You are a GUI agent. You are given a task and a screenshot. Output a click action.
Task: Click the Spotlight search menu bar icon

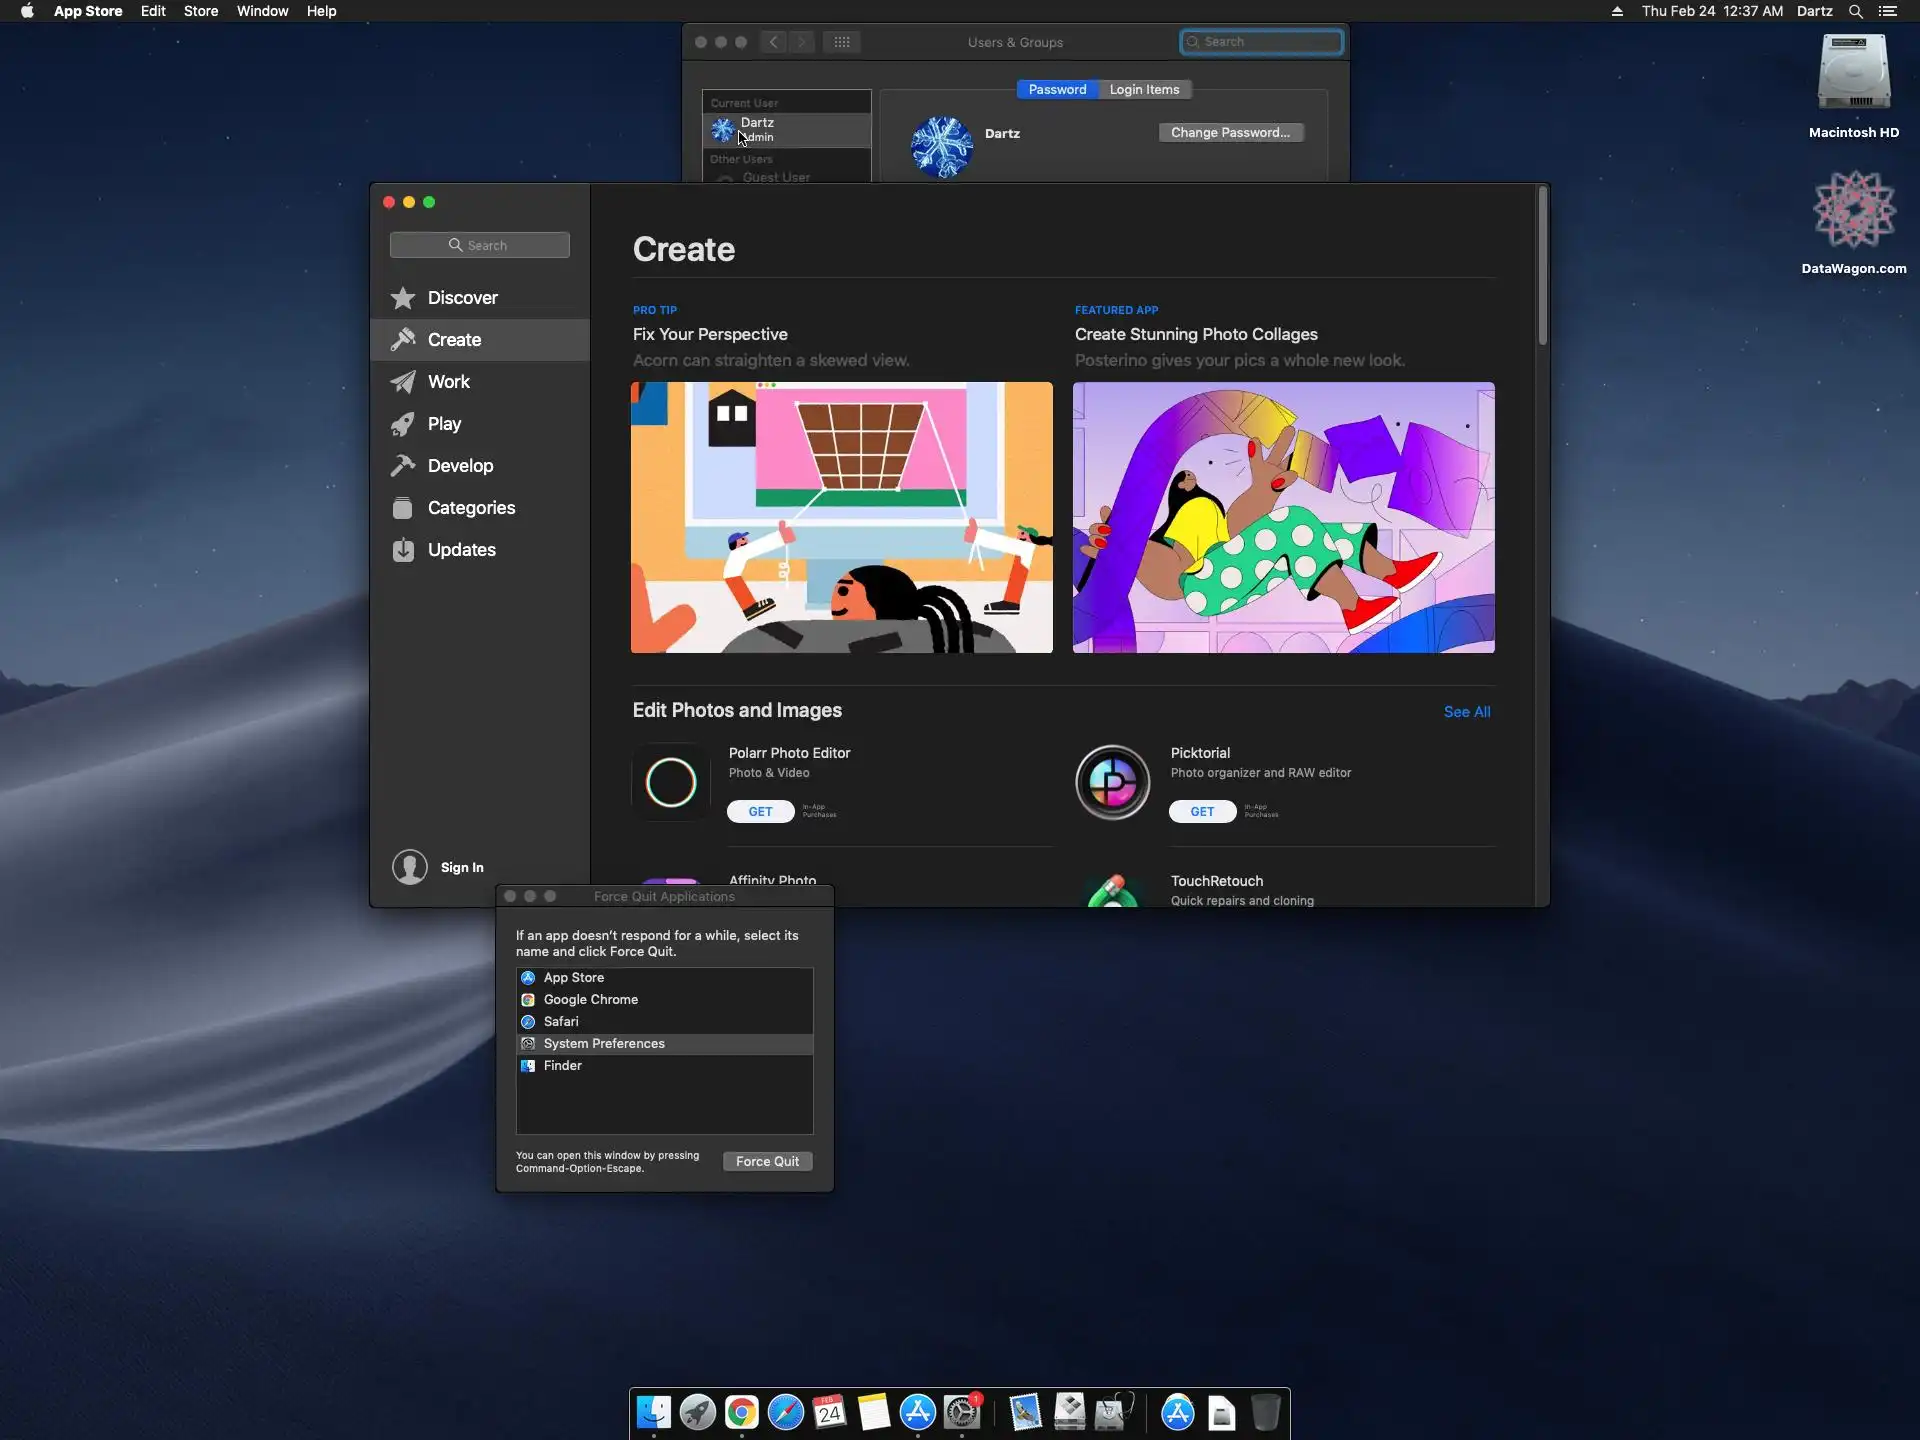pos(1855,11)
